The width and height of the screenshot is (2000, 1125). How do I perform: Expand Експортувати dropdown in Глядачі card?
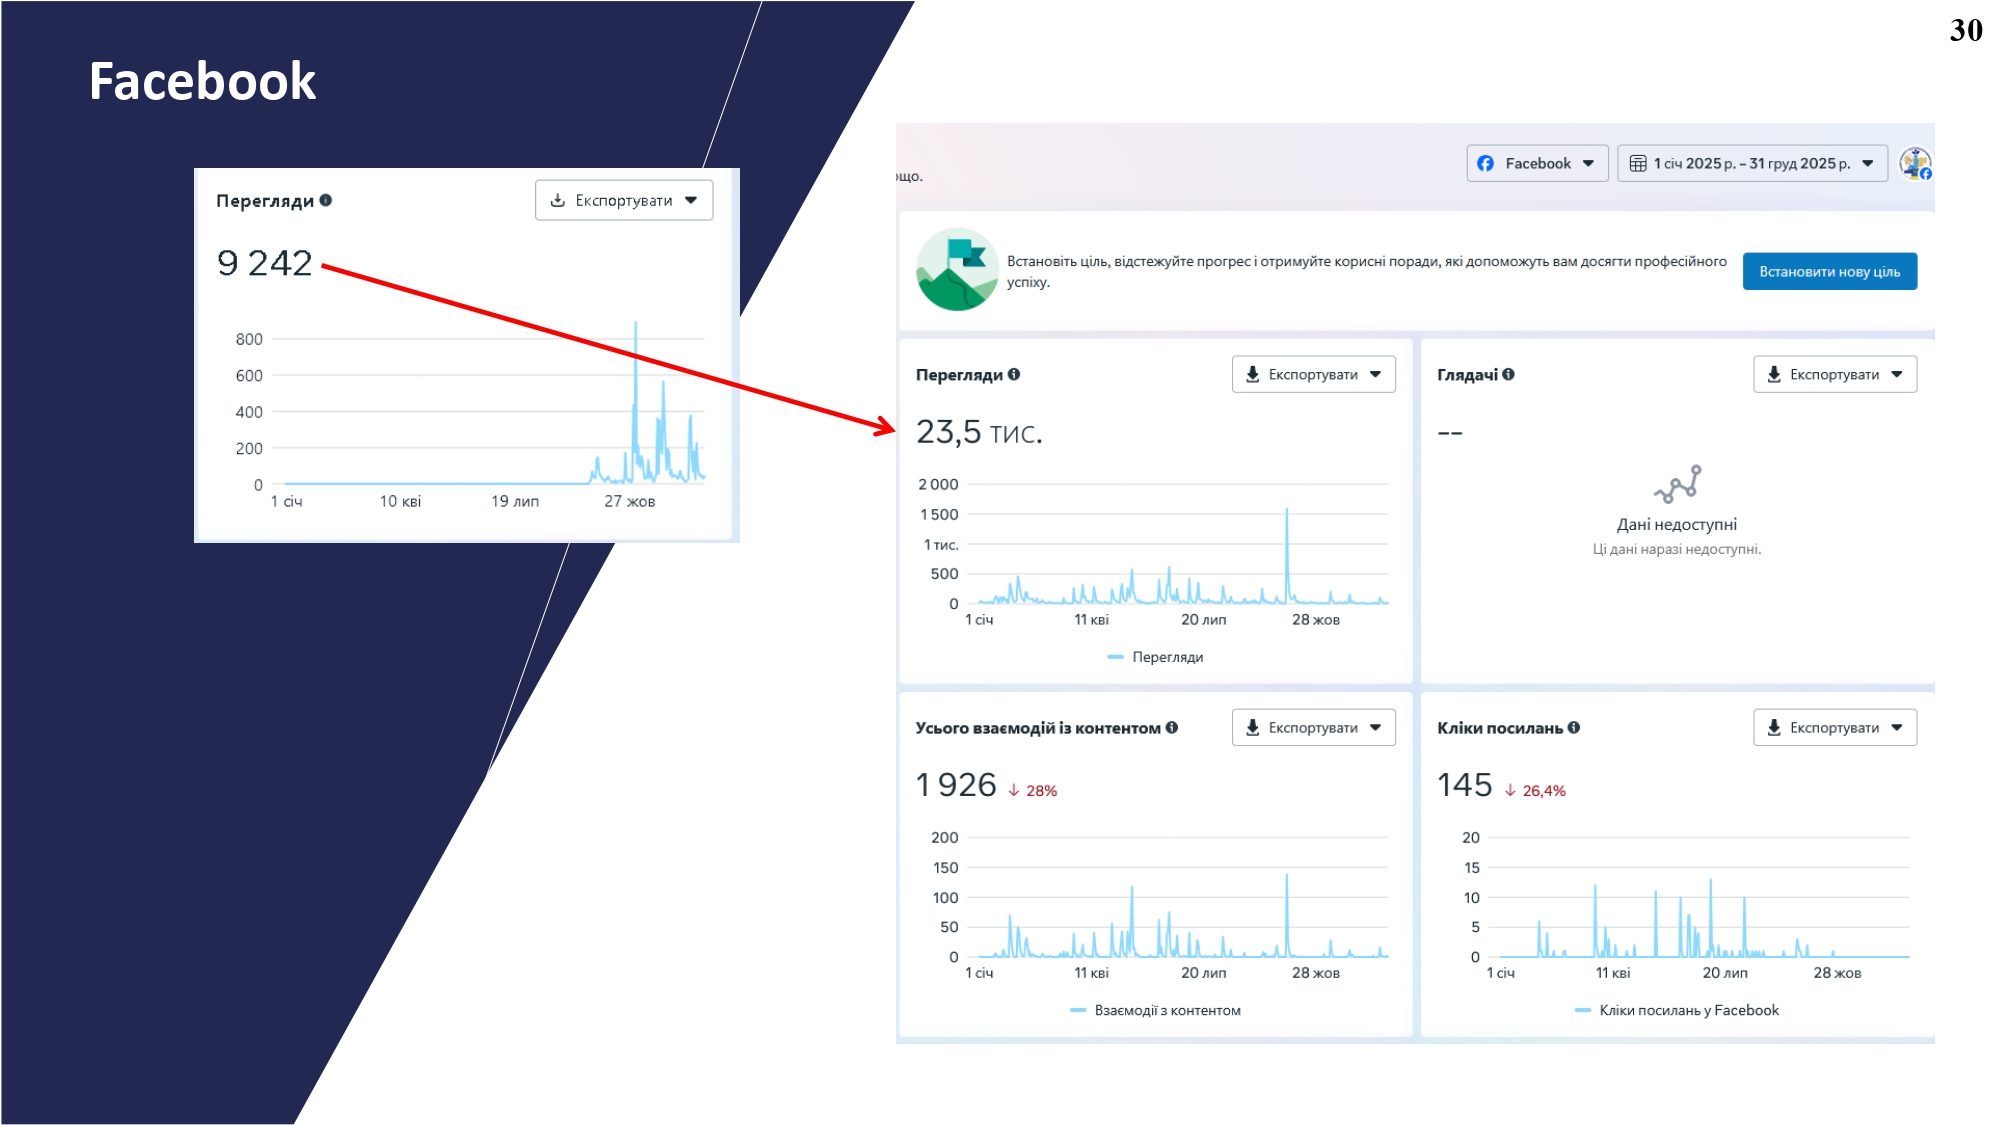click(x=1834, y=375)
